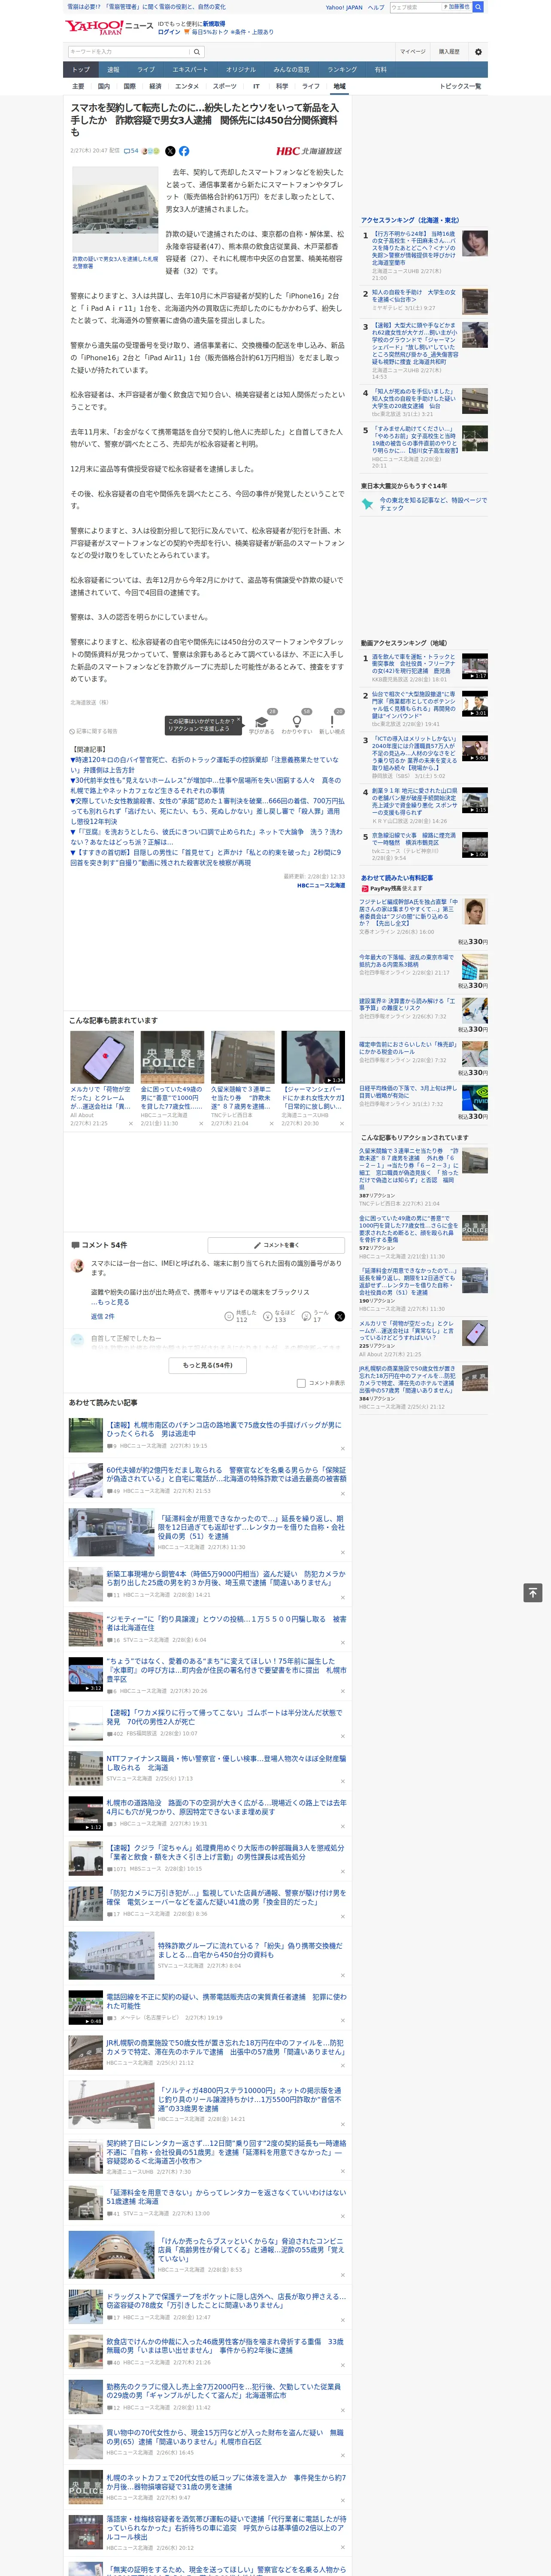
Task: Open the 地域 category
Action: (340, 86)
